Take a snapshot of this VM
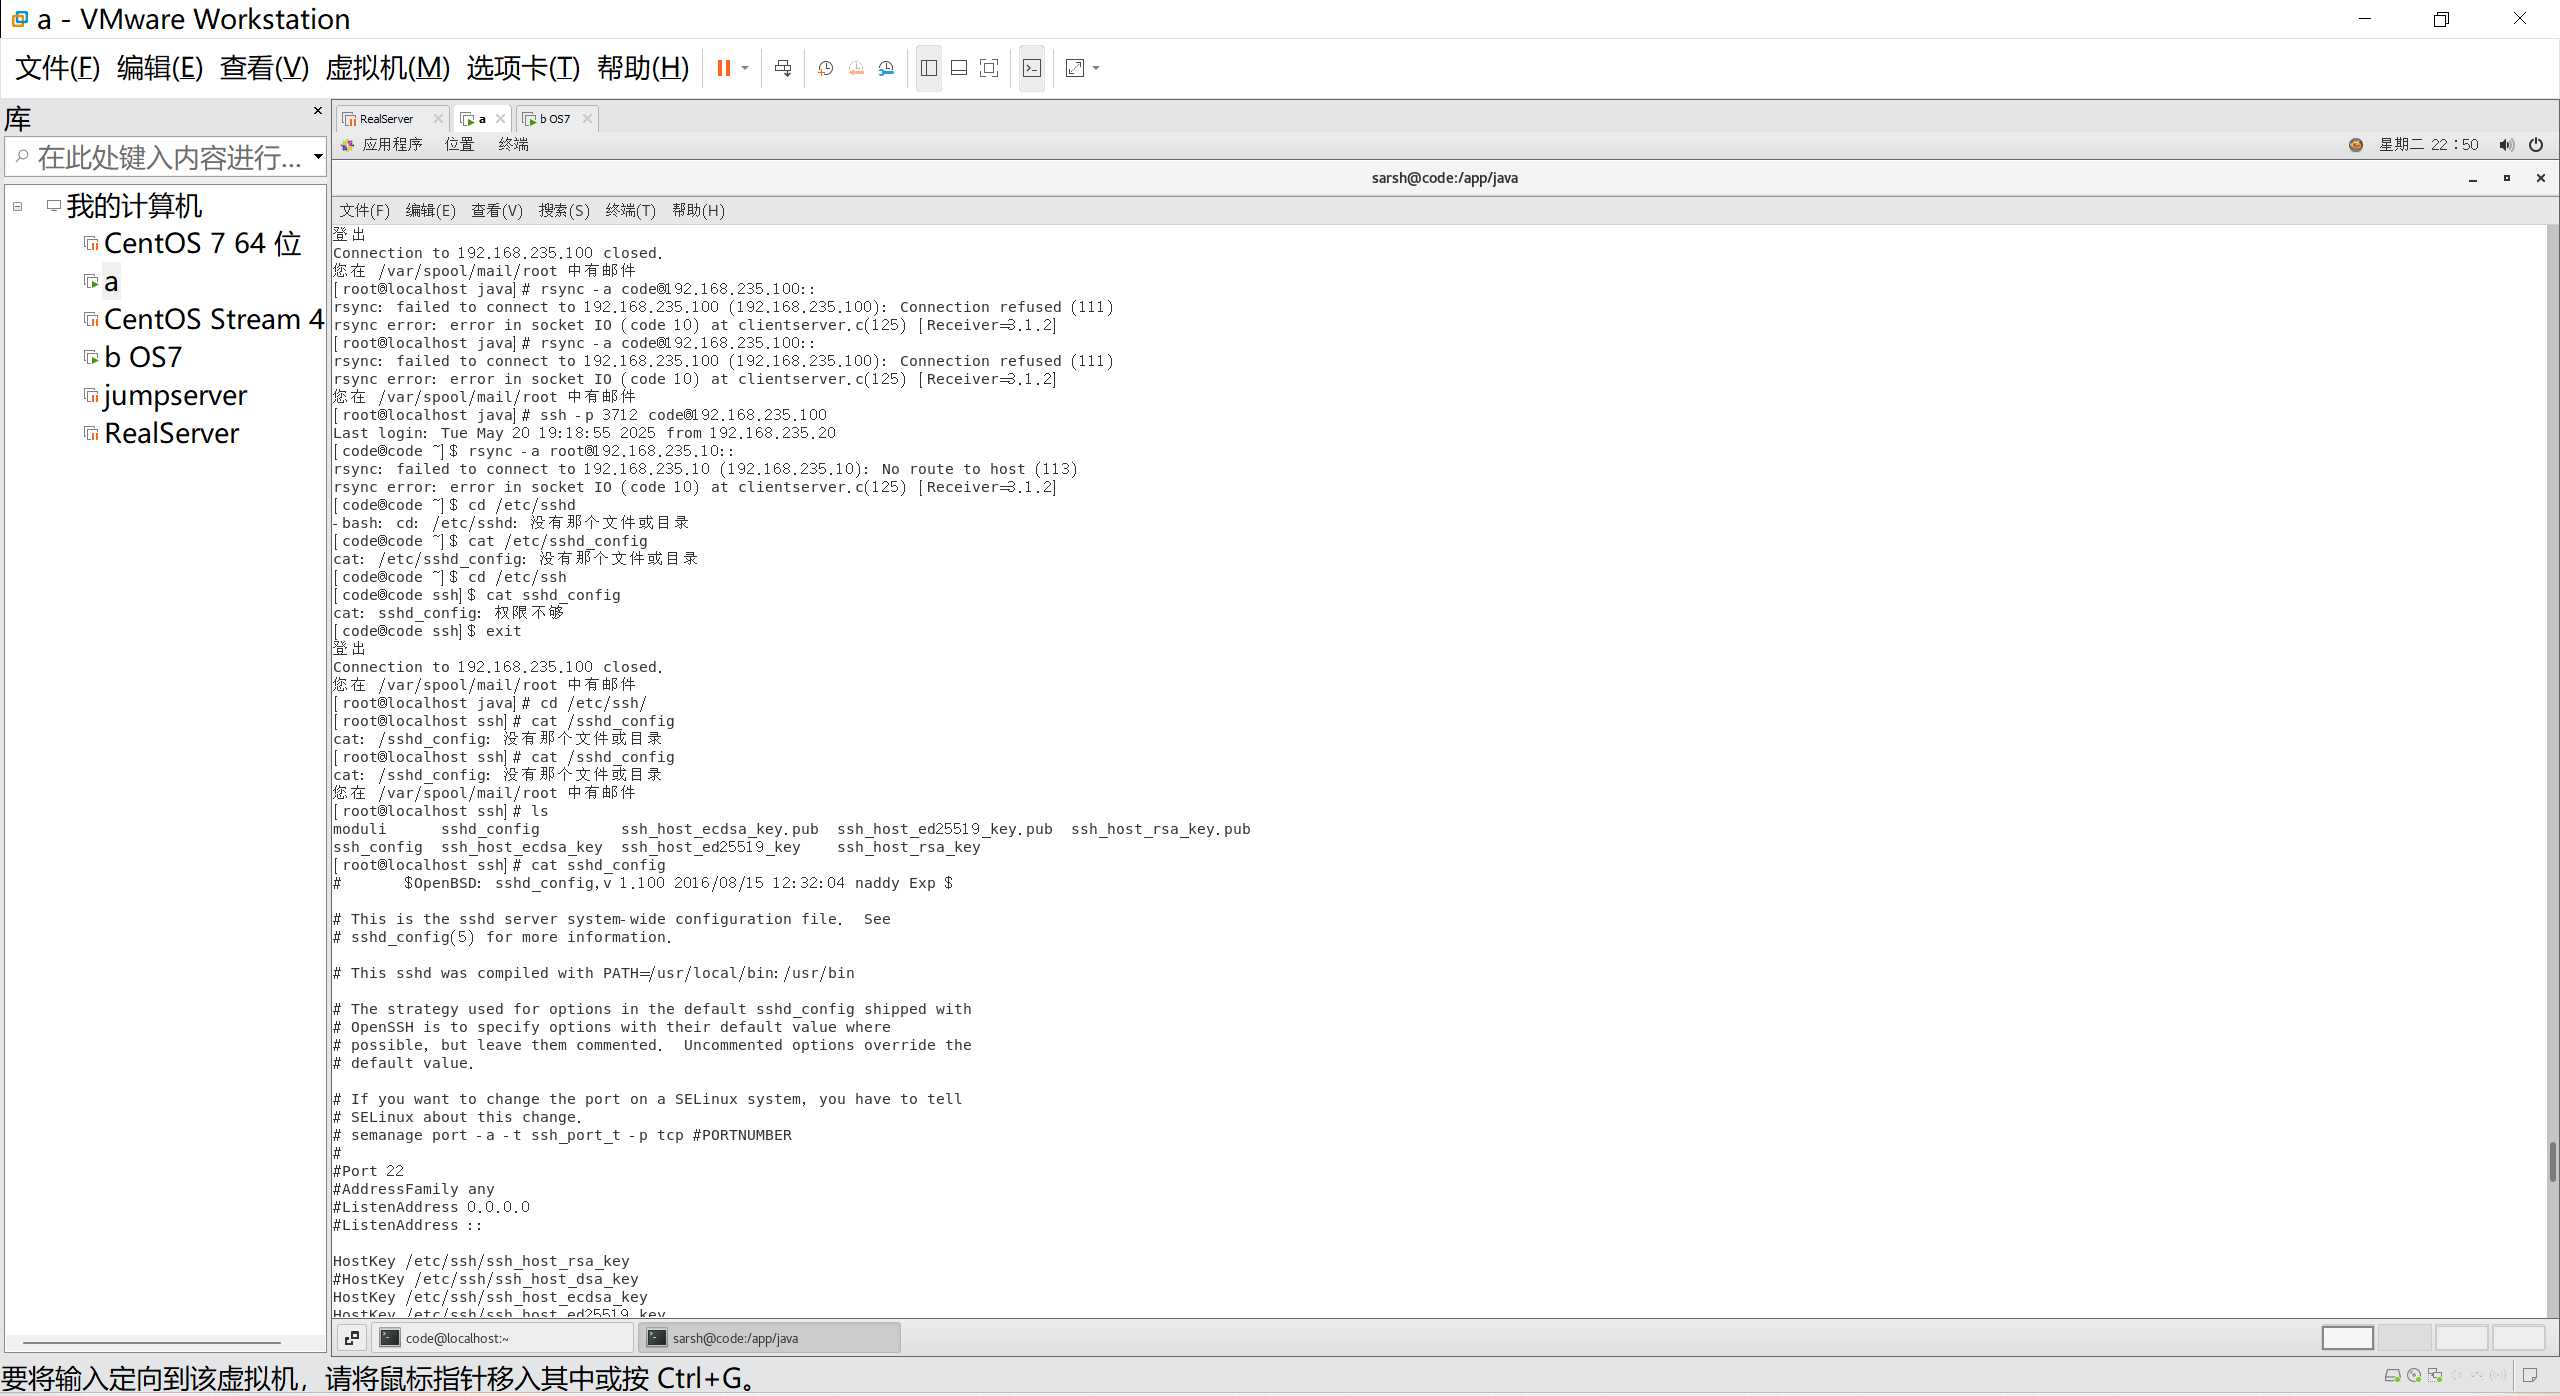Image resolution: width=2560 pixels, height=1396 pixels. [825, 68]
